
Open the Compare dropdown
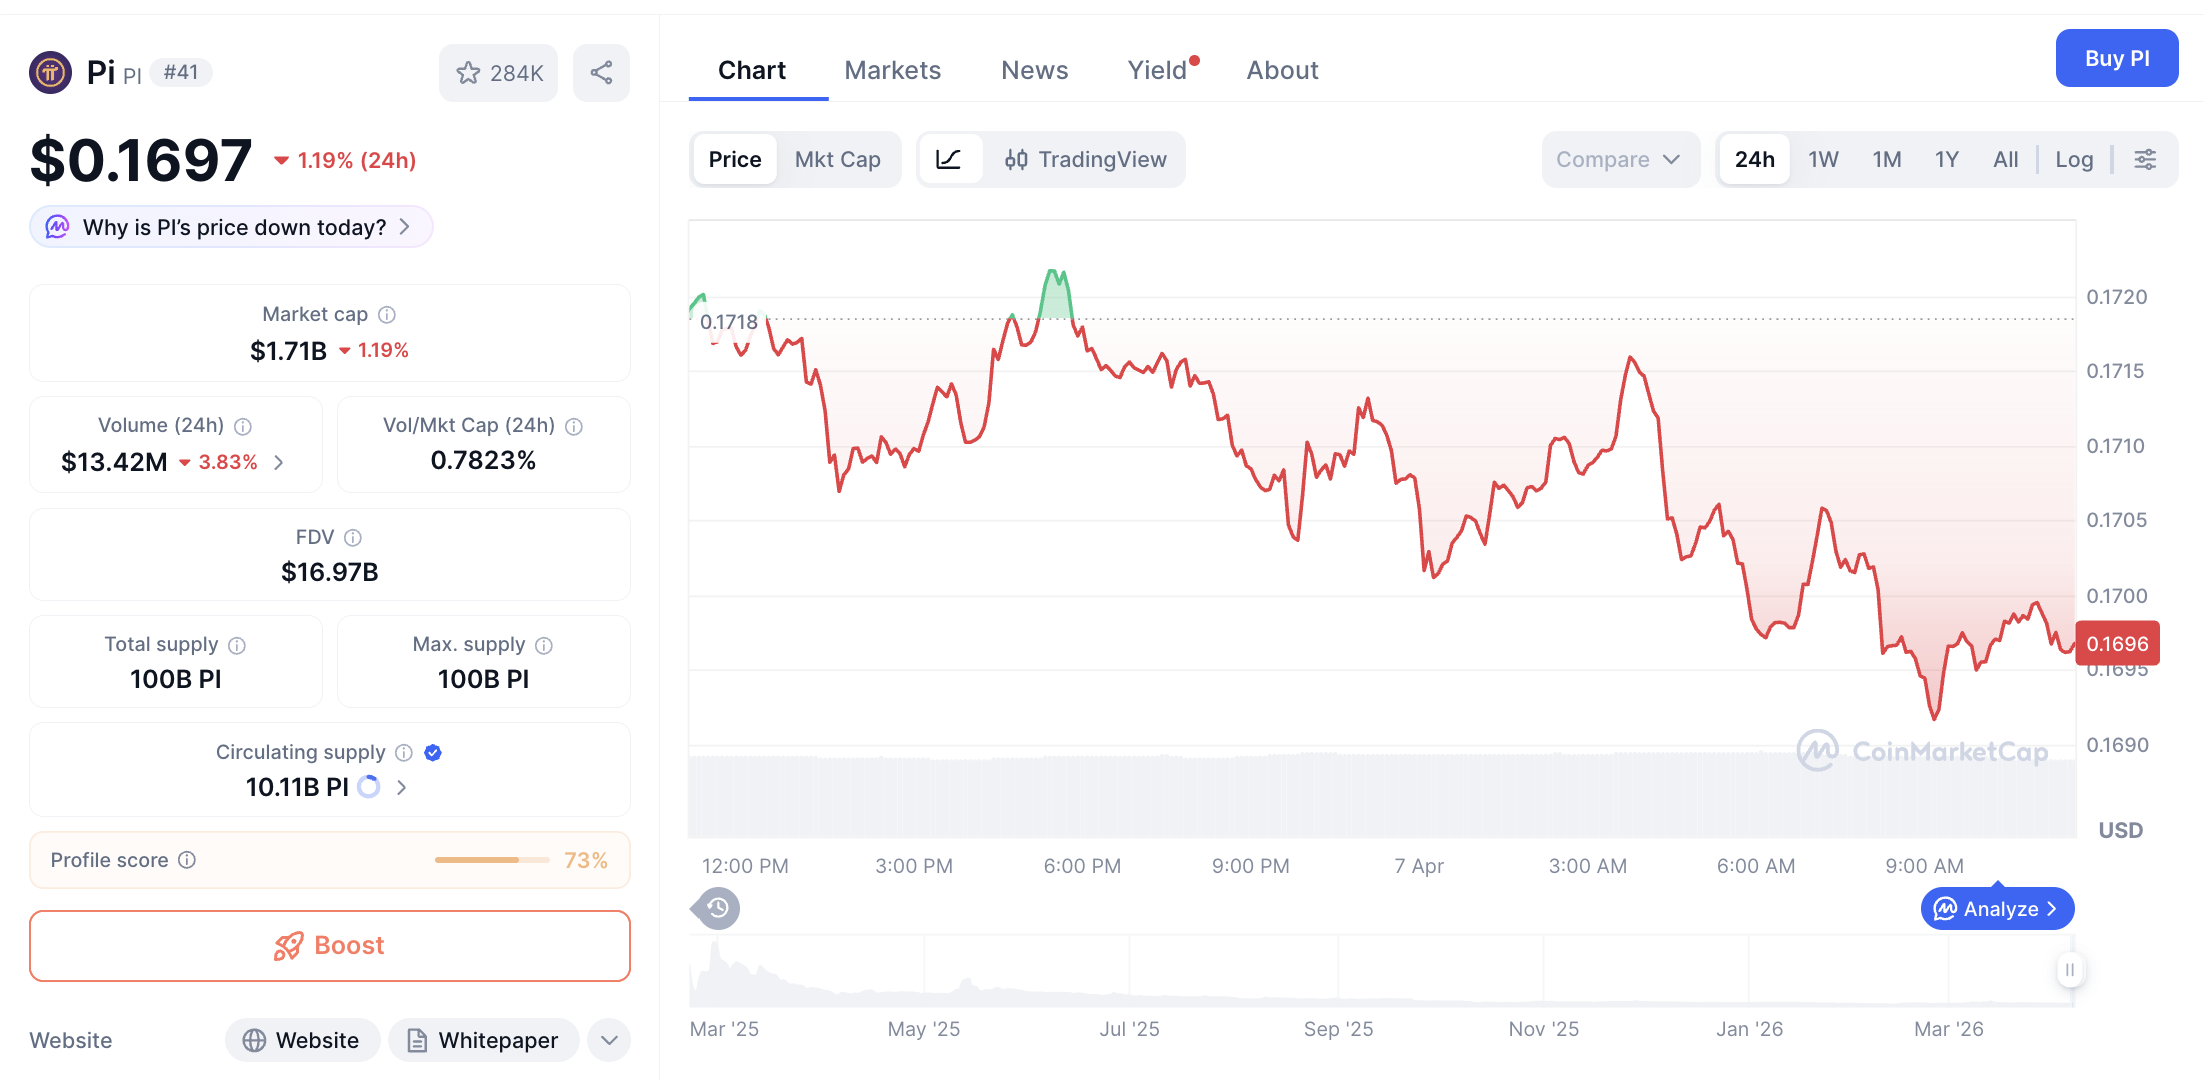pyautogui.click(x=1620, y=159)
